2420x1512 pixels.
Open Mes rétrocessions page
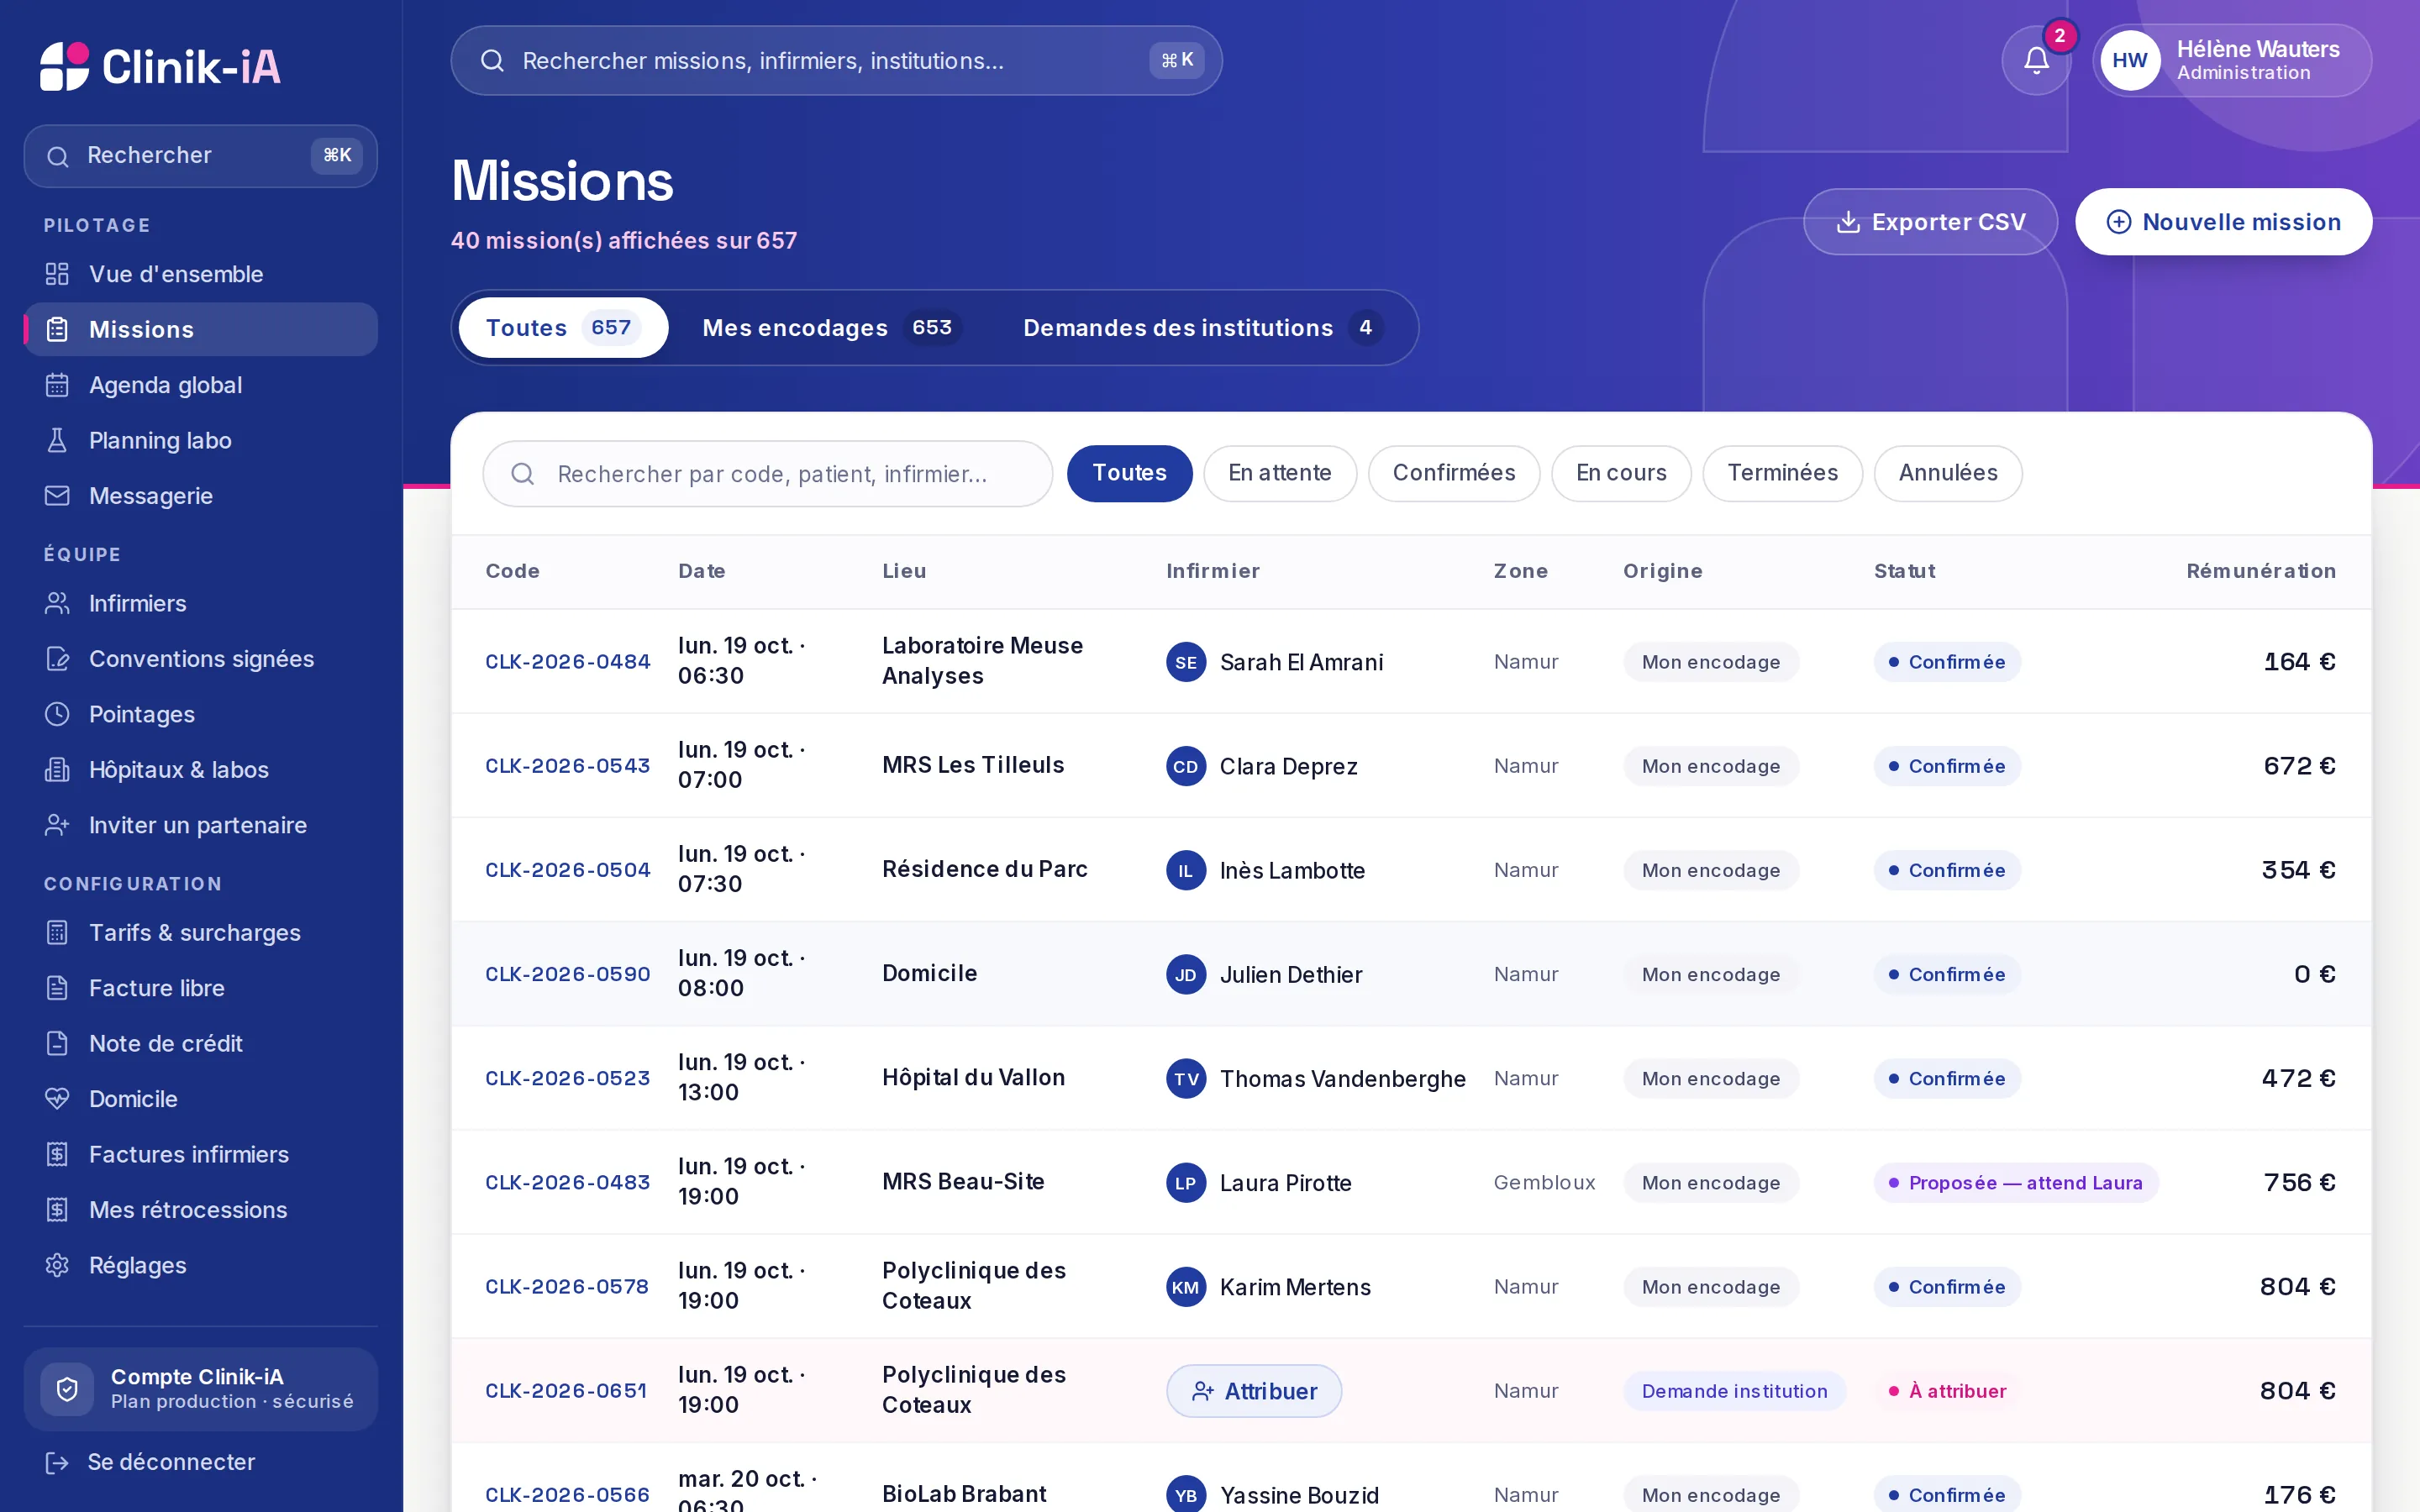[x=200, y=1210]
